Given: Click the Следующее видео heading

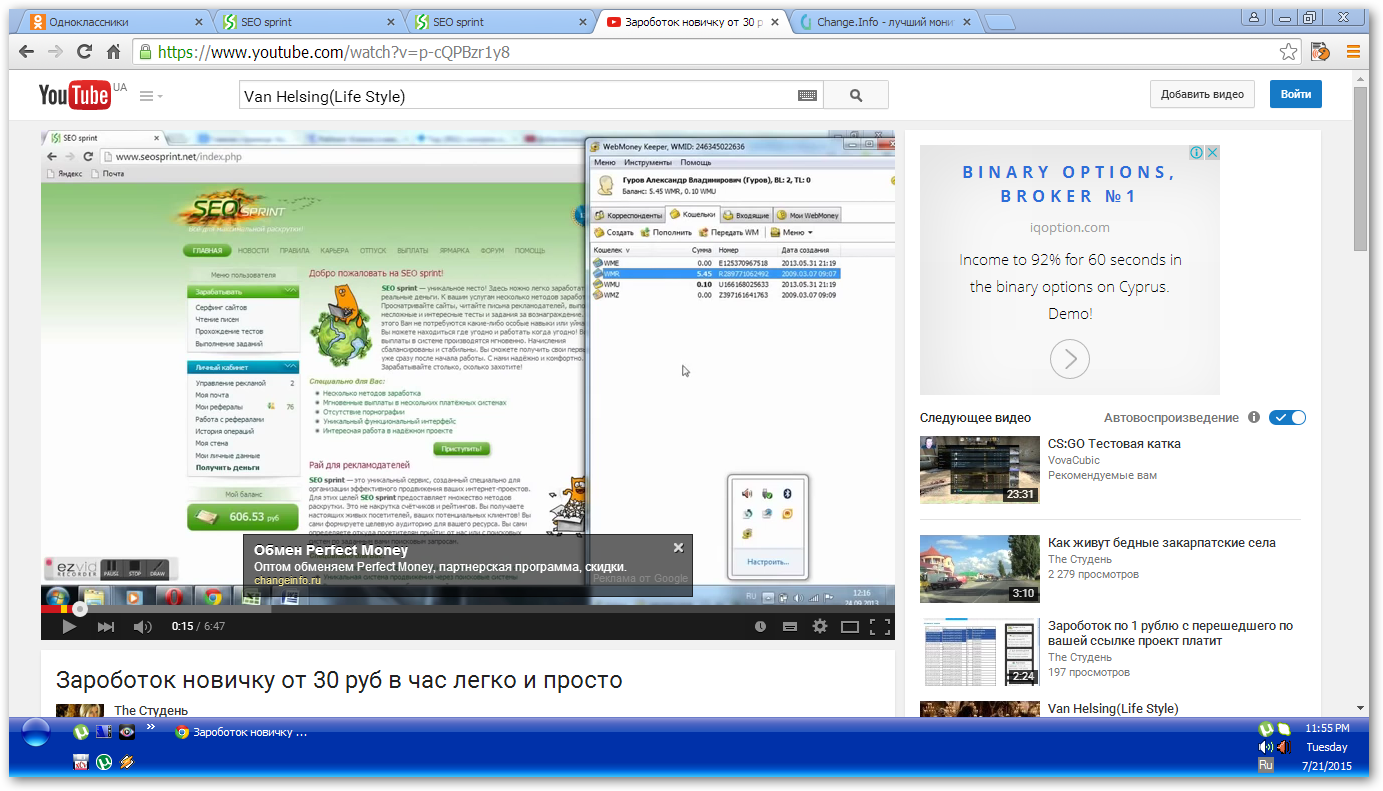Looking at the screenshot, I should click(x=975, y=418).
